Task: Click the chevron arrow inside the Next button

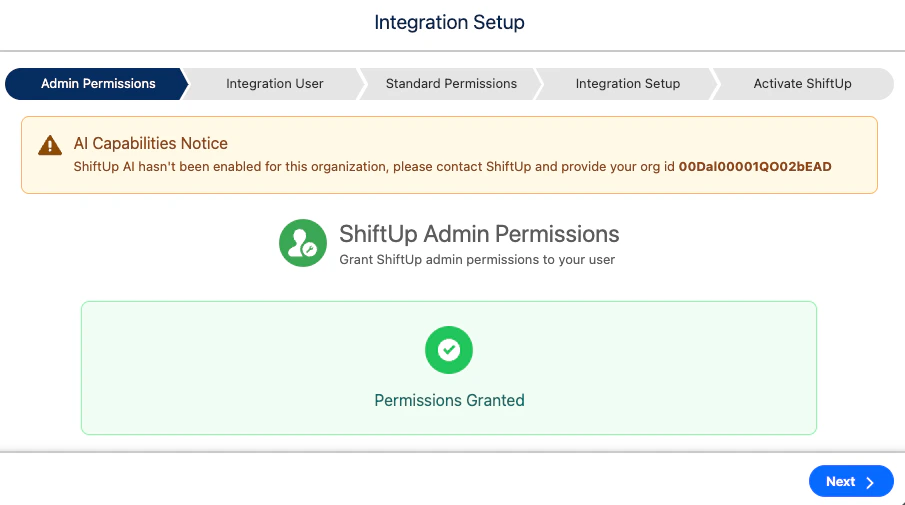Action: click(x=870, y=482)
